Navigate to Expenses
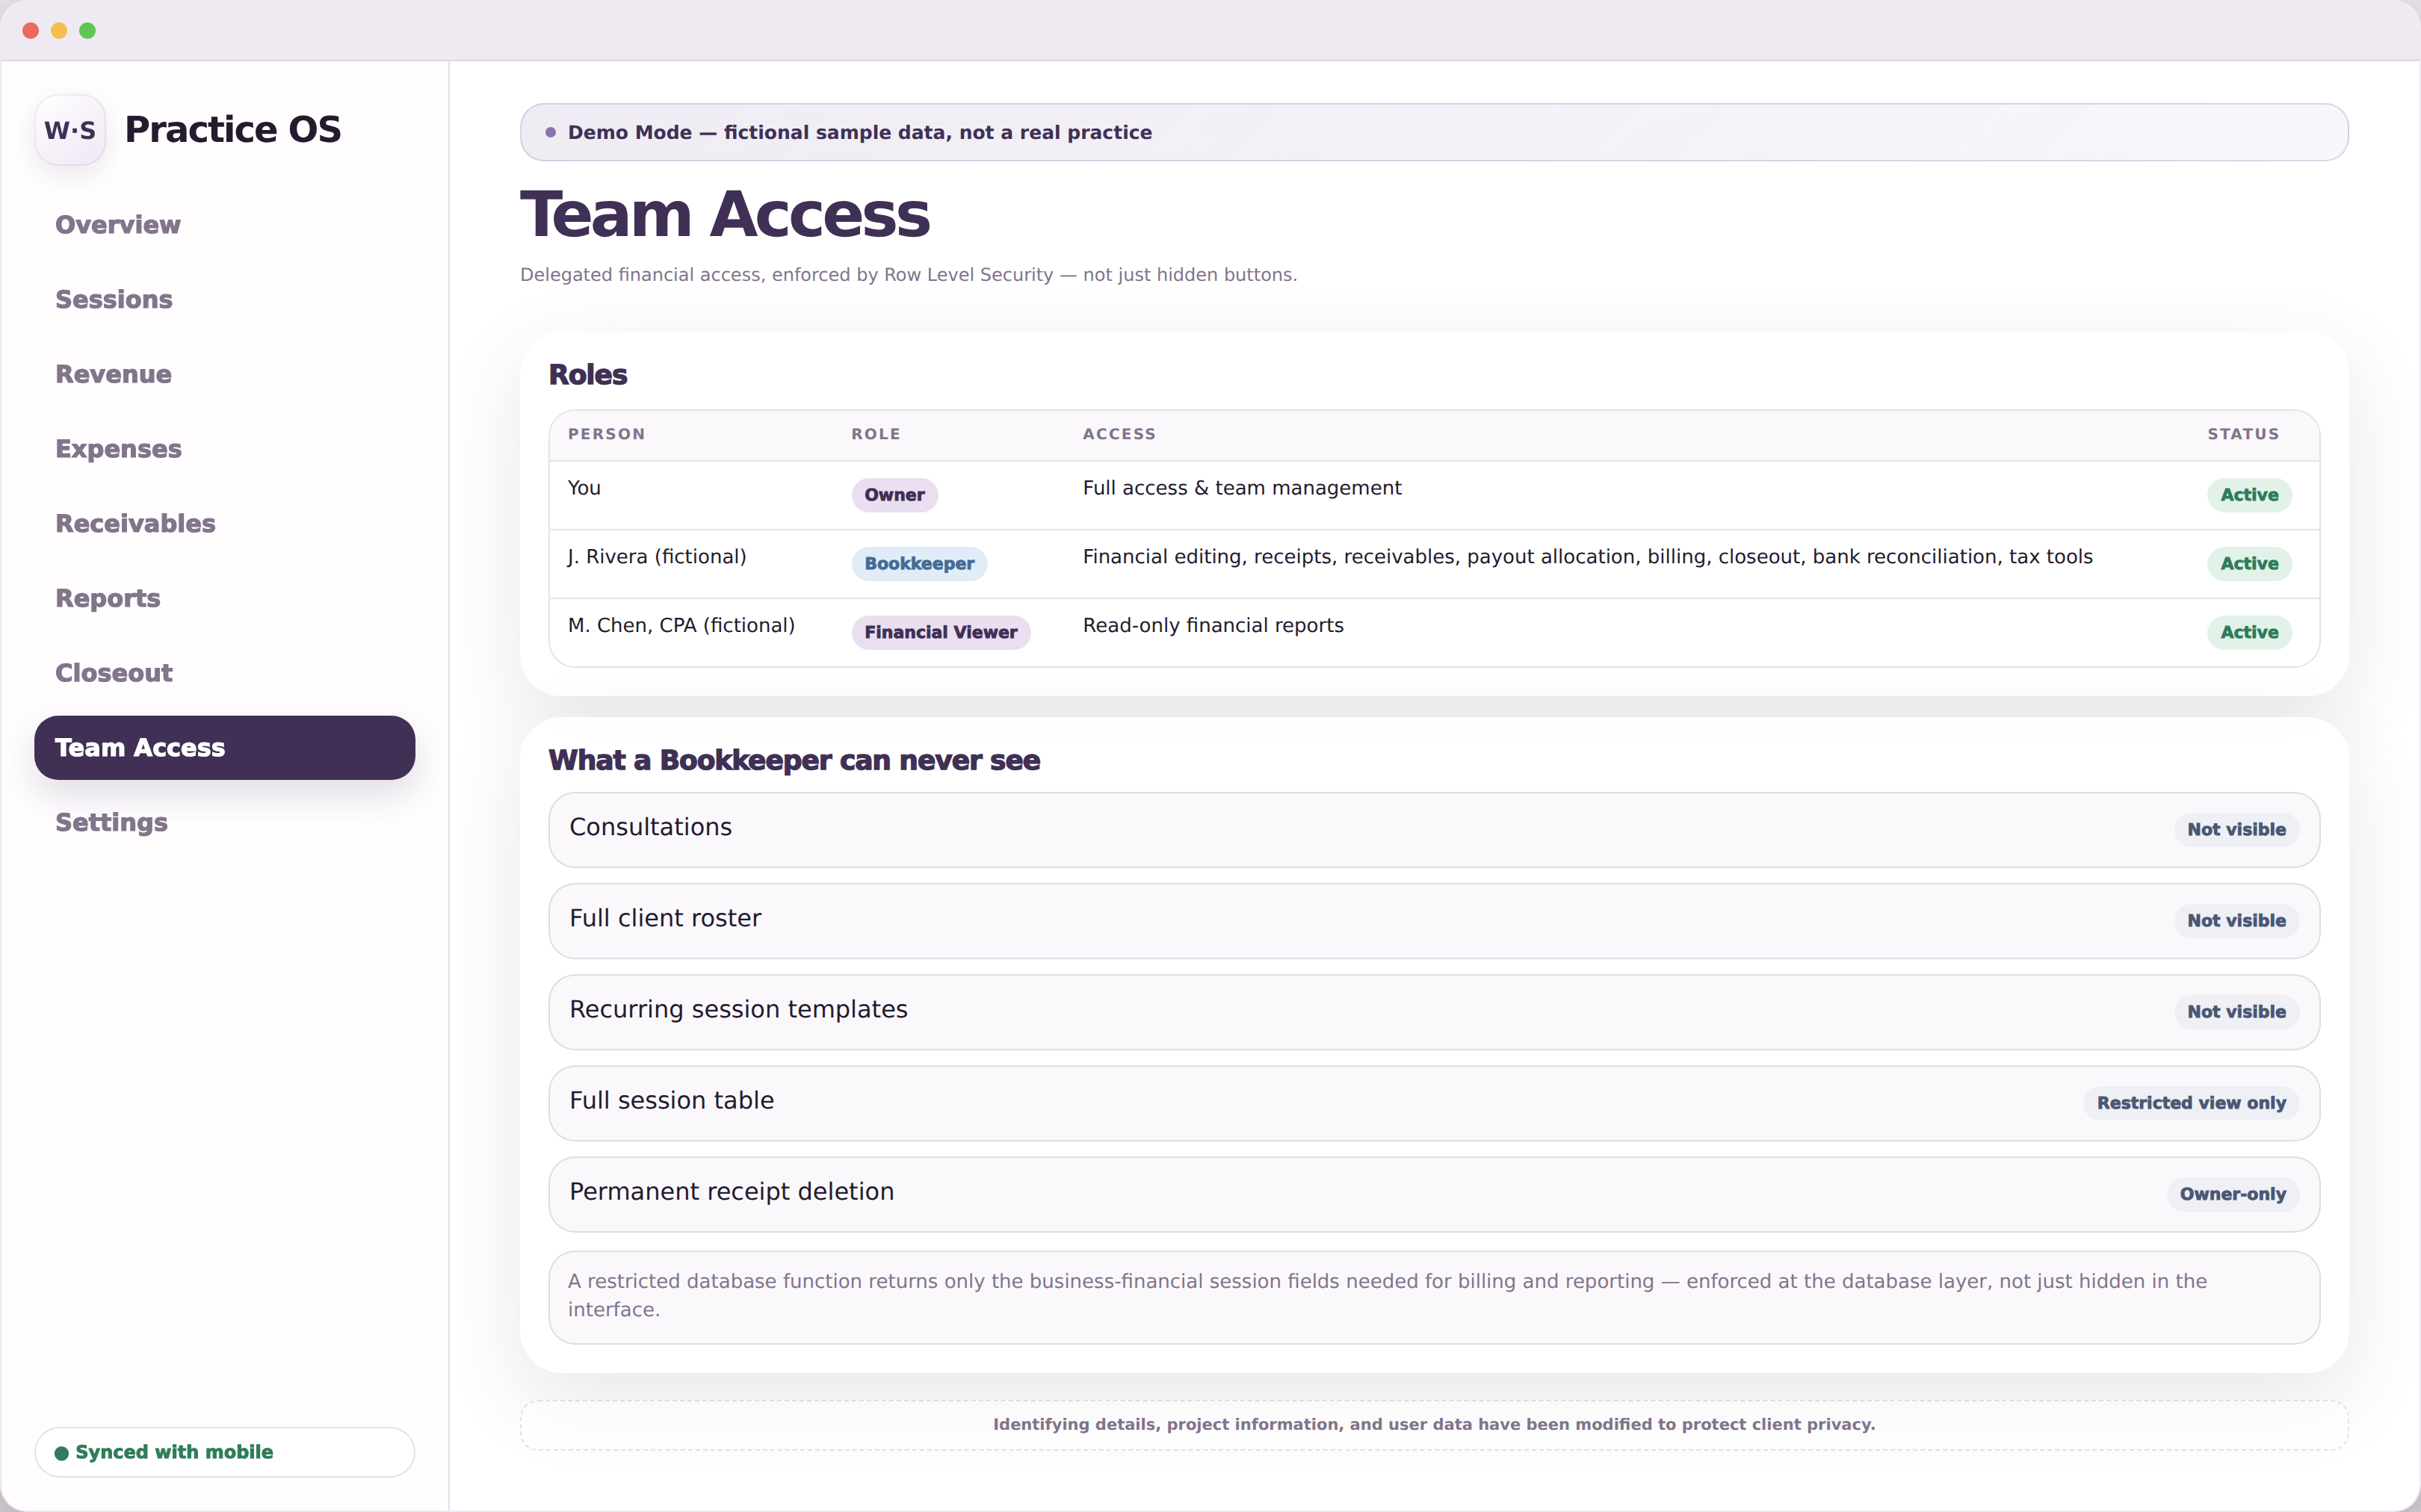 118,449
